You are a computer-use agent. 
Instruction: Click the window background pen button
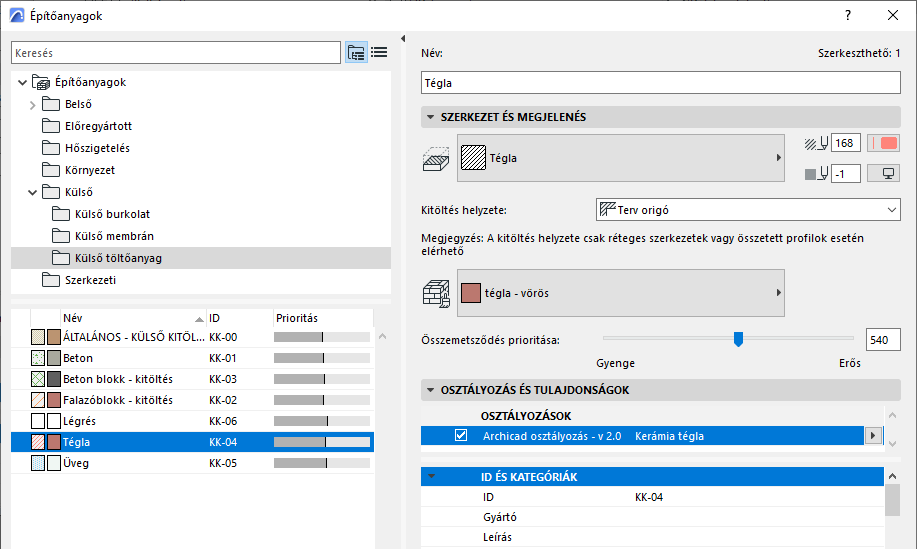883,174
